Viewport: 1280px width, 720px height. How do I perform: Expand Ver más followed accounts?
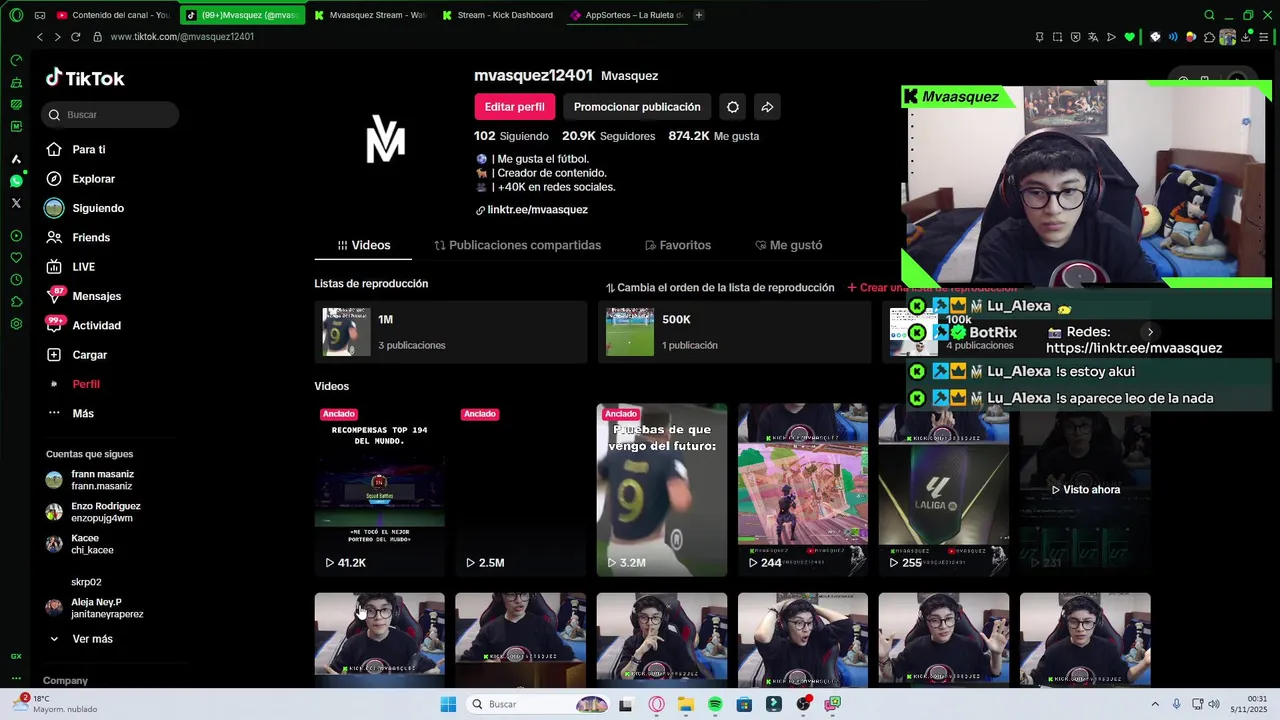point(92,639)
